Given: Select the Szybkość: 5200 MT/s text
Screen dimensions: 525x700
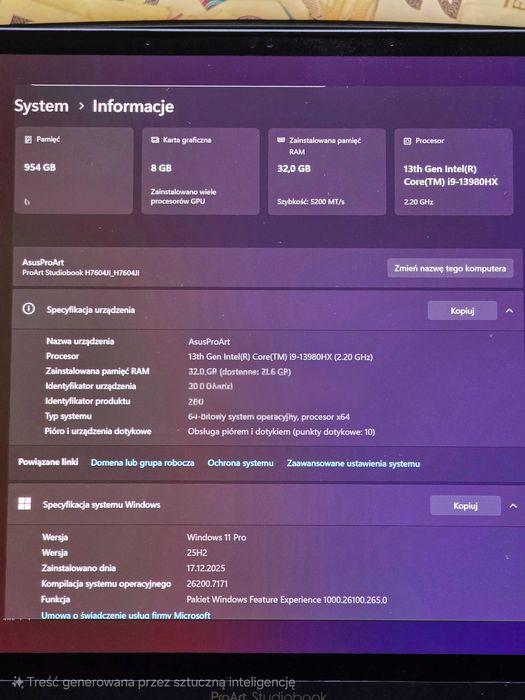Looking at the screenshot, I should 311,202.
